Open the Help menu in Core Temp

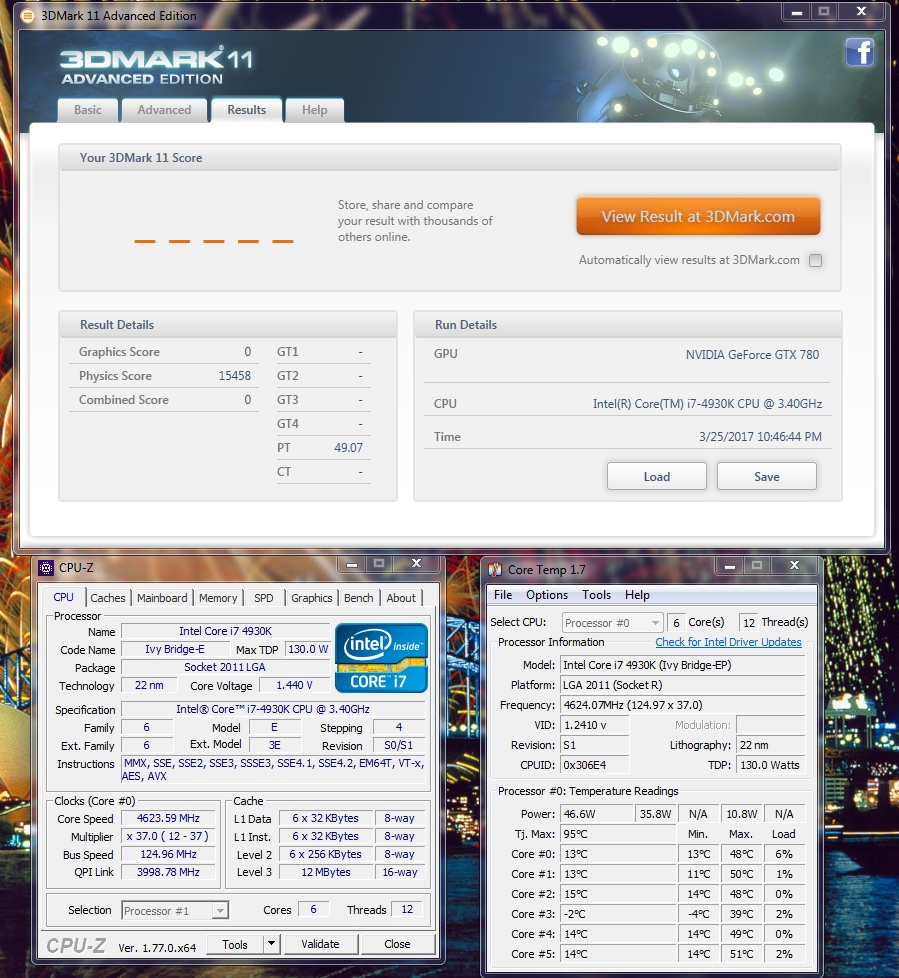point(637,595)
